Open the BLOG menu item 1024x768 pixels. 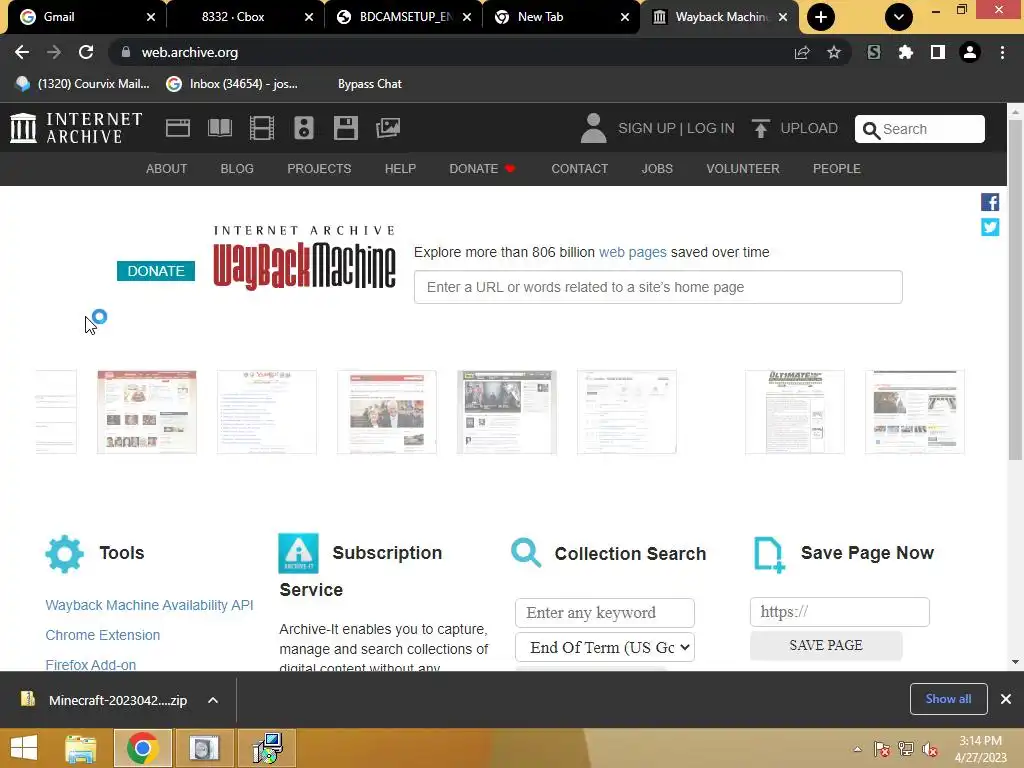[x=237, y=168]
